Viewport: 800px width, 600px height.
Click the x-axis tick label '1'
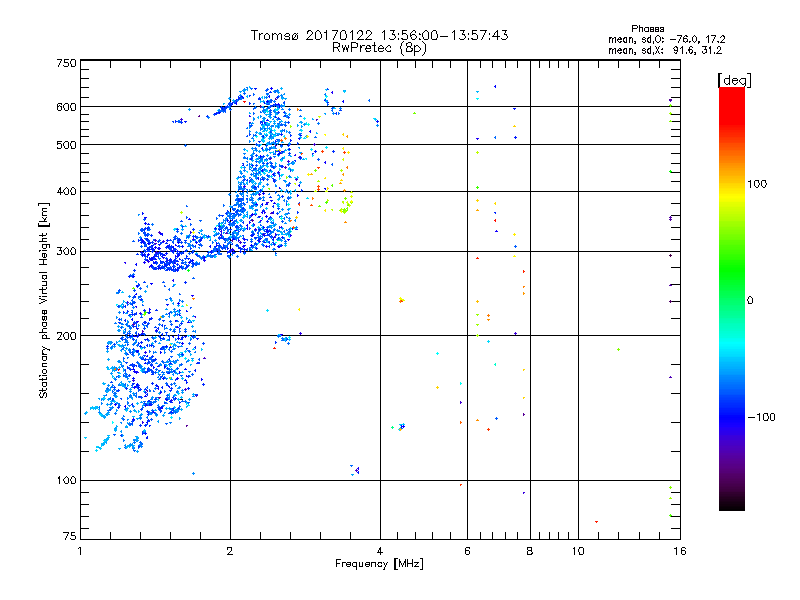(80, 551)
